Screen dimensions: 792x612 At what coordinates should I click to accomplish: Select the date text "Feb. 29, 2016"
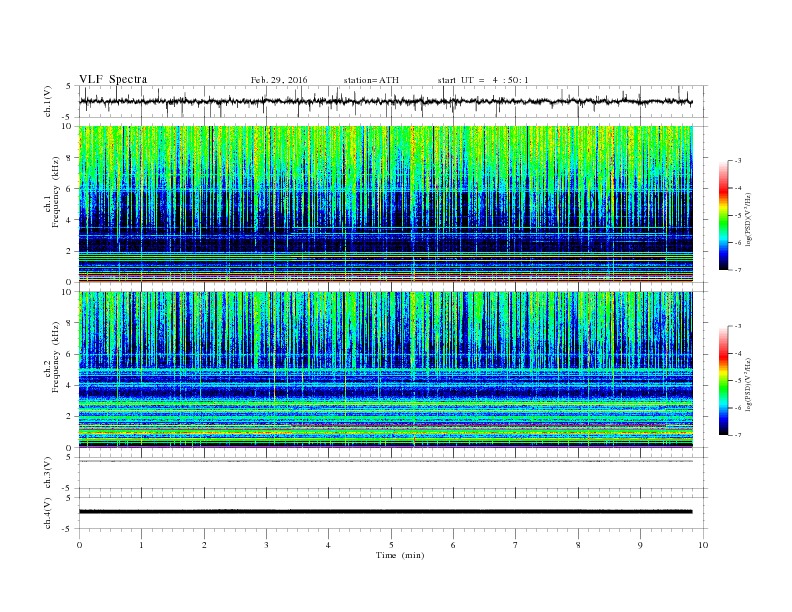click(x=279, y=80)
